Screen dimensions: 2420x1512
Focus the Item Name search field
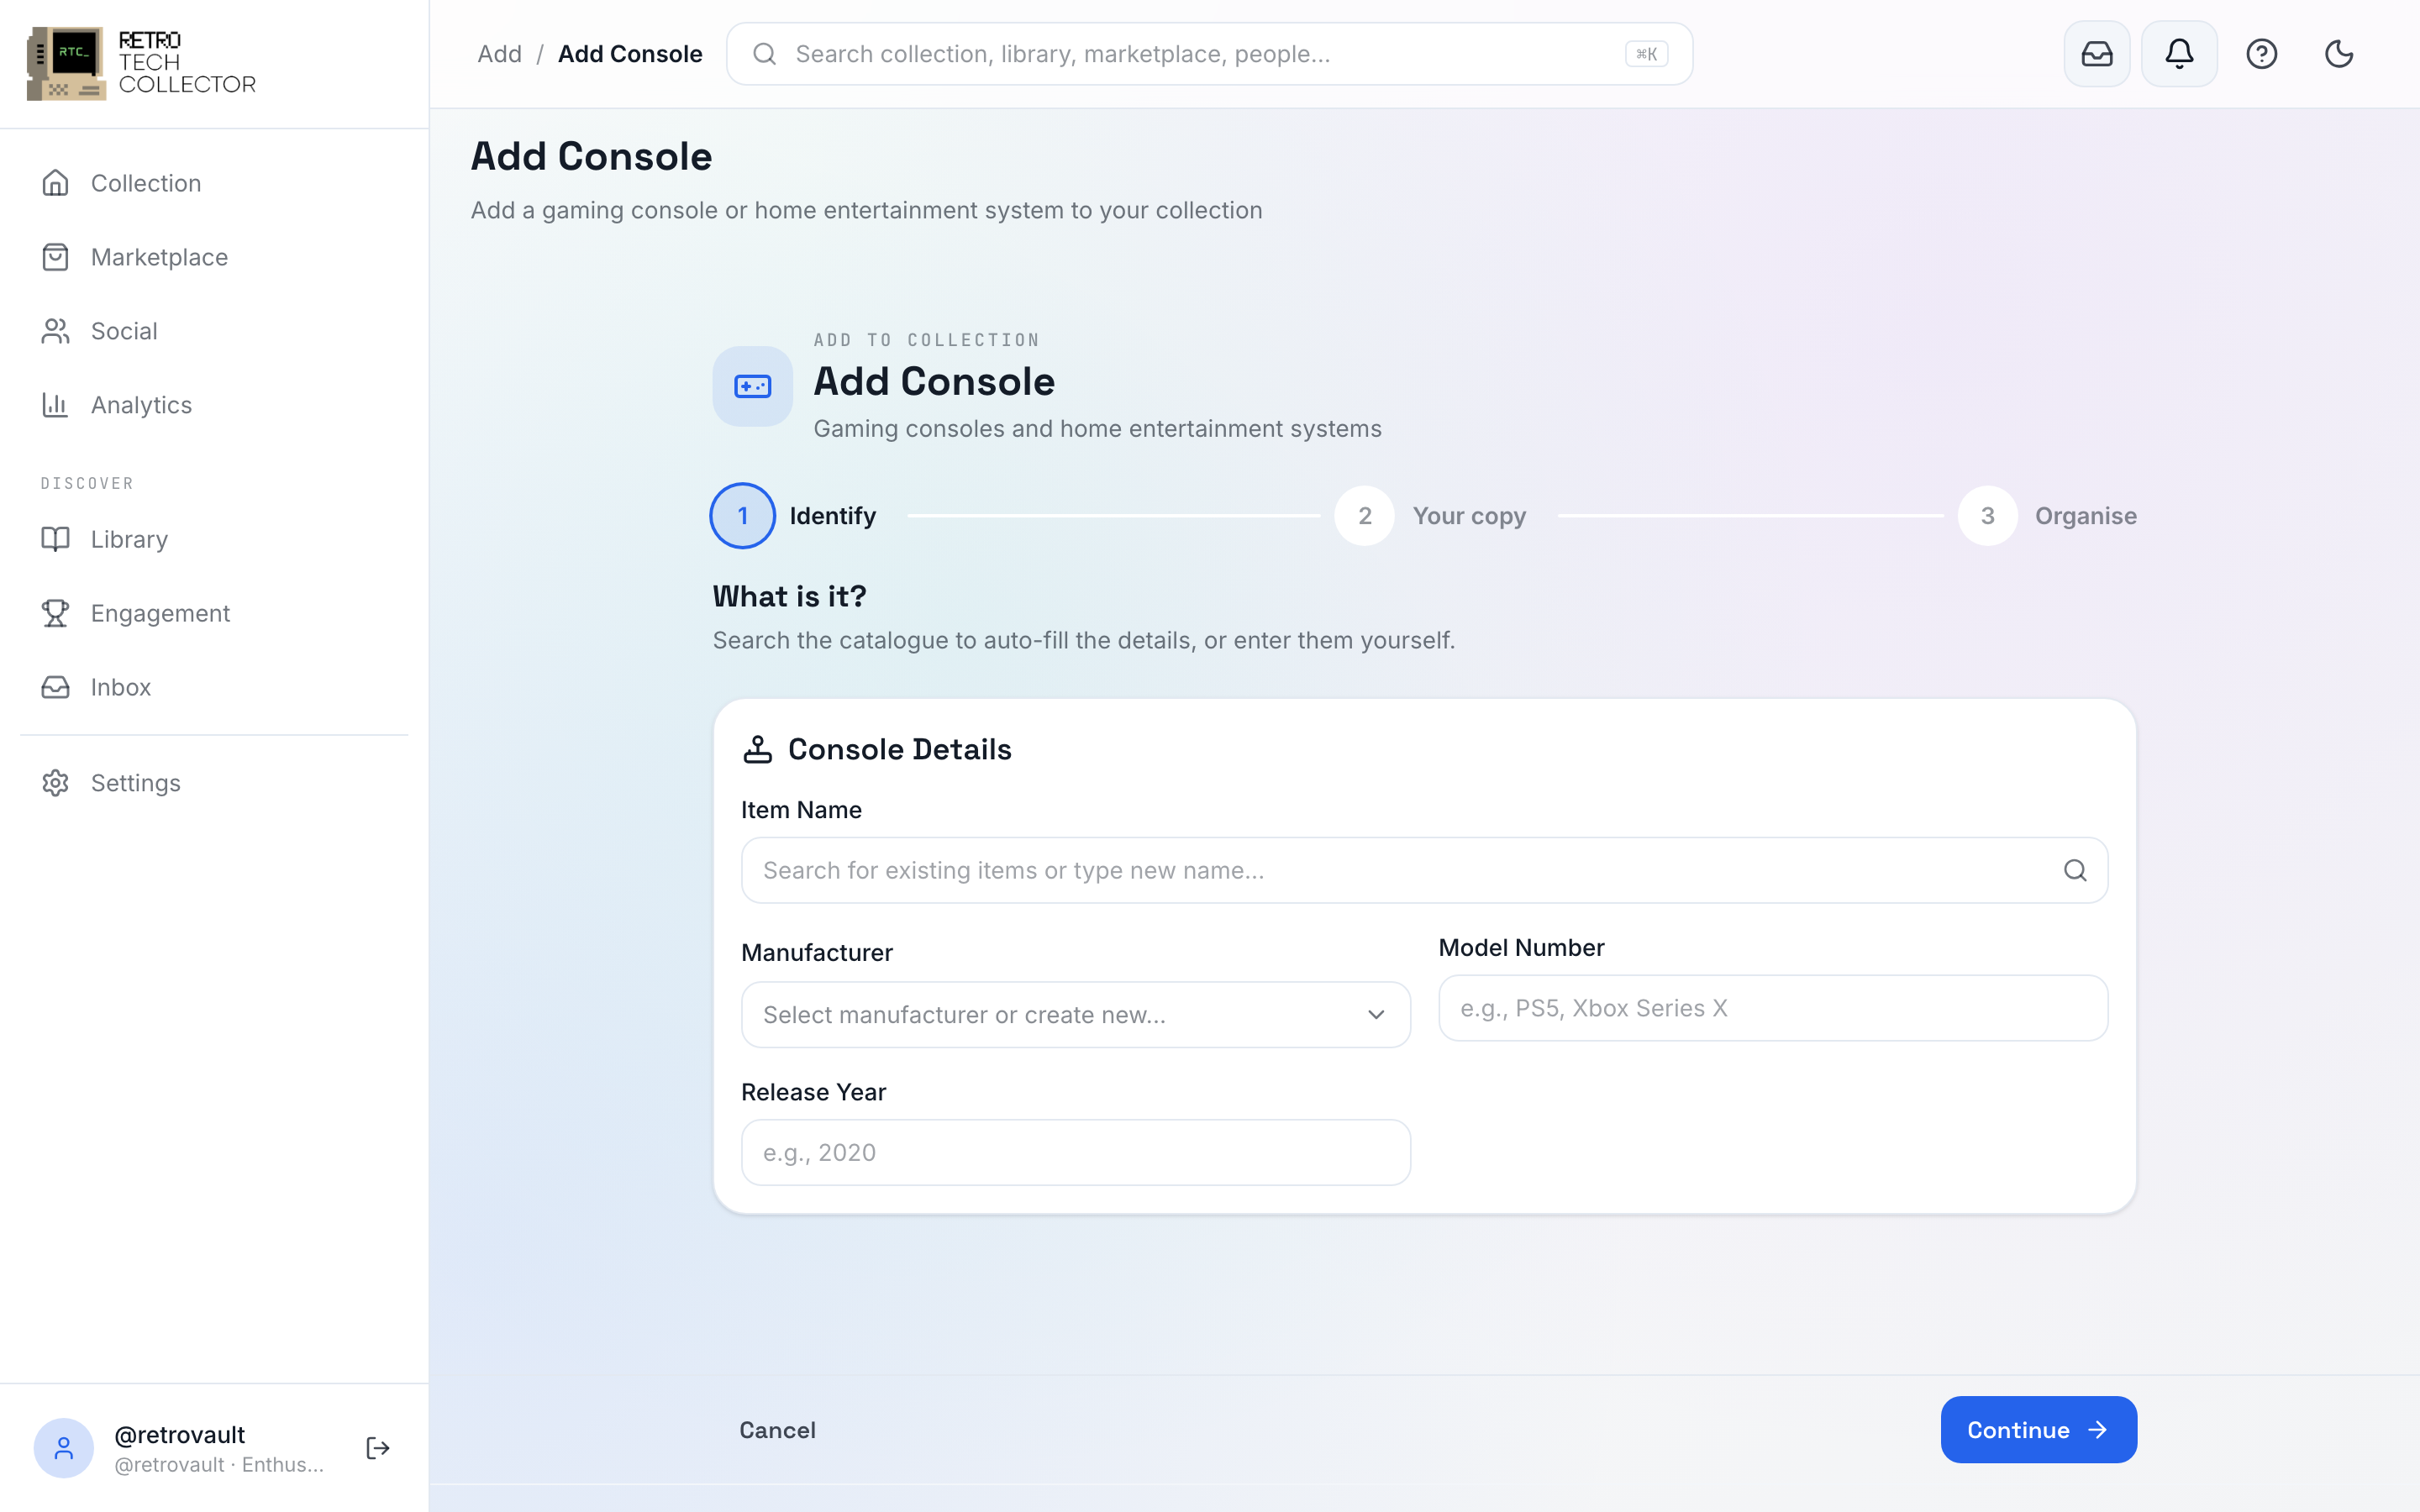(1424, 870)
